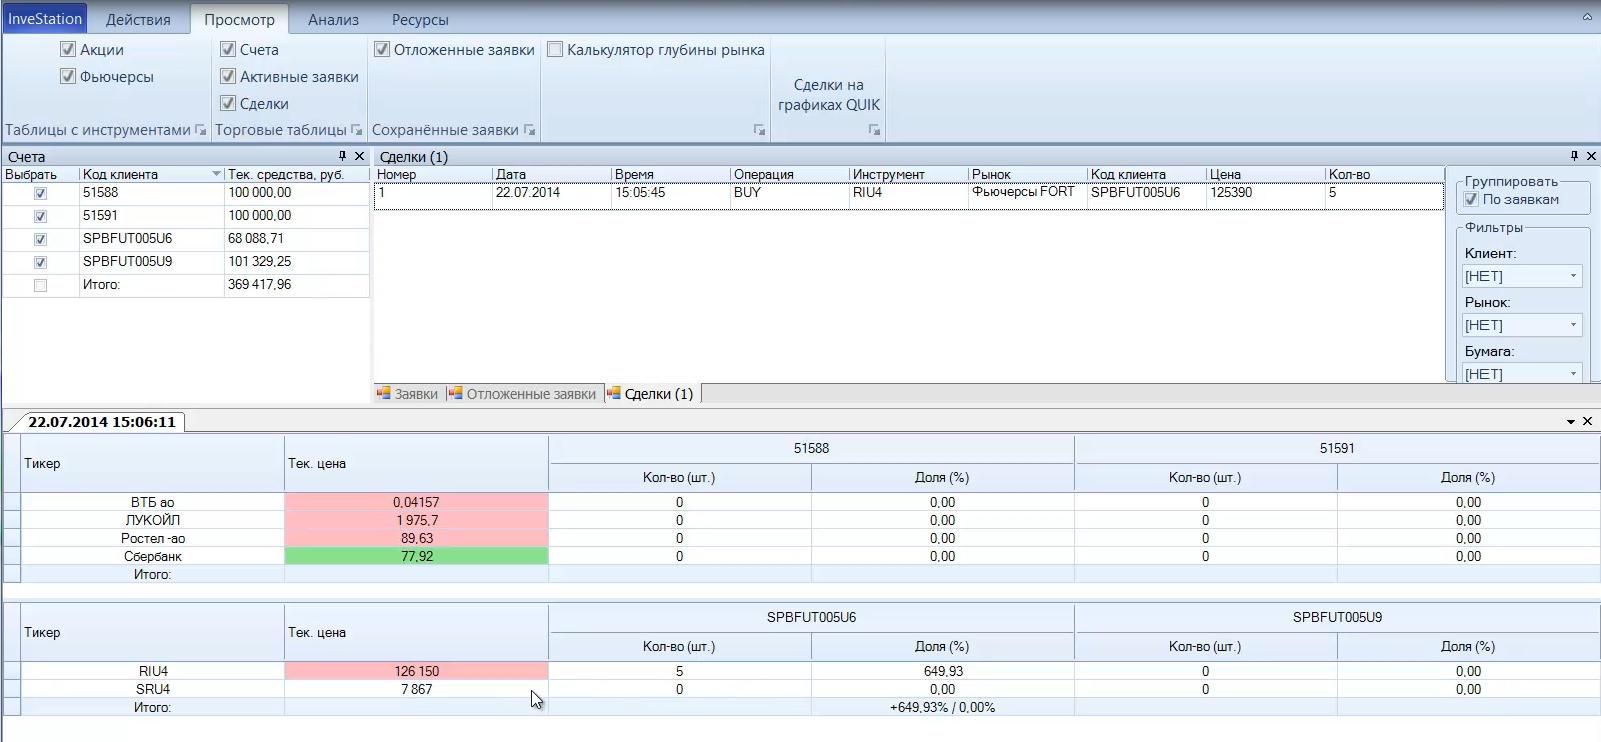The image size is (1601, 742).
Task: Toggle the Сделки checkbox in ribbon
Action: 228,103
